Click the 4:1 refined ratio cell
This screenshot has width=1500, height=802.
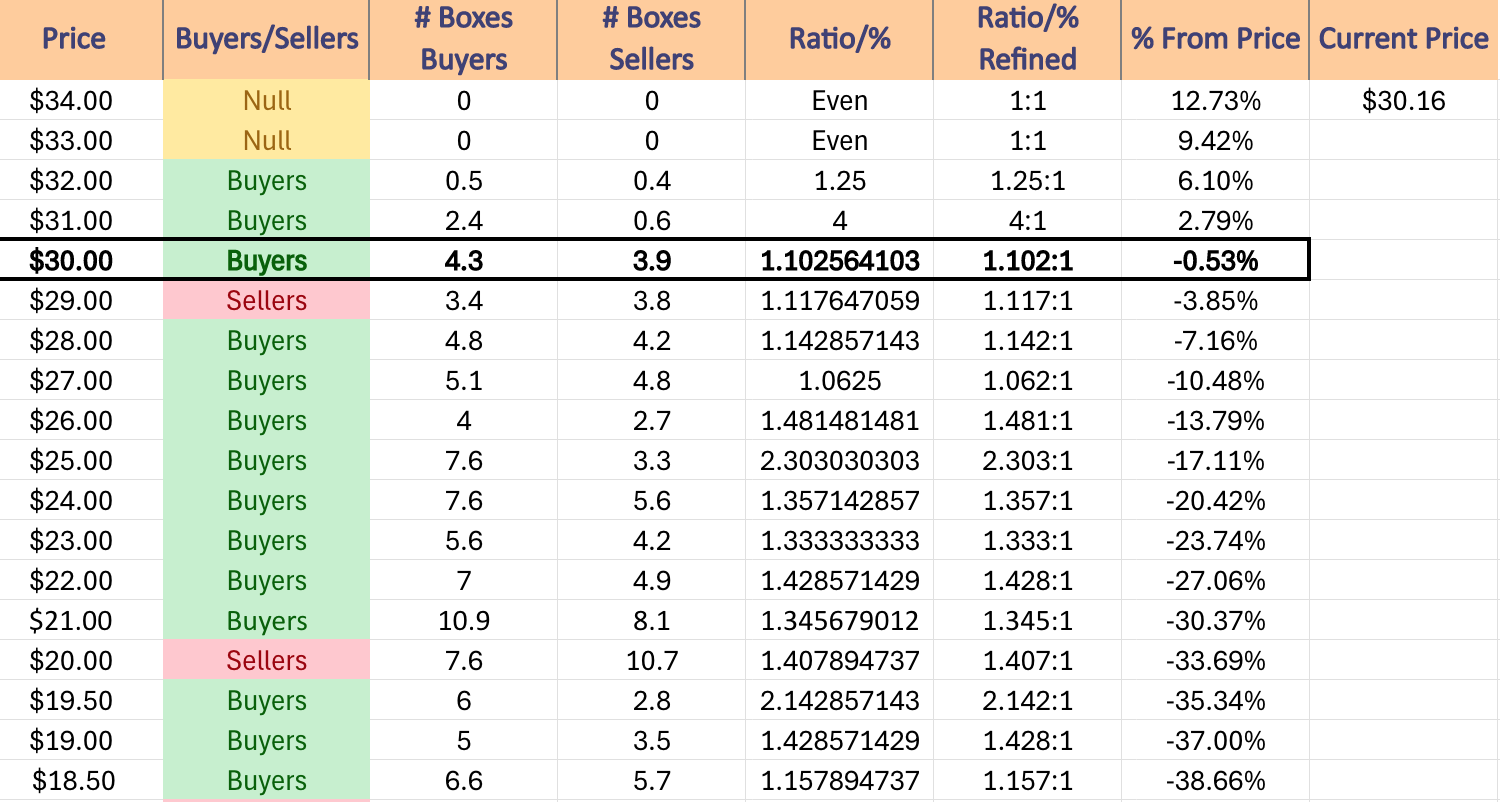[1027, 220]
